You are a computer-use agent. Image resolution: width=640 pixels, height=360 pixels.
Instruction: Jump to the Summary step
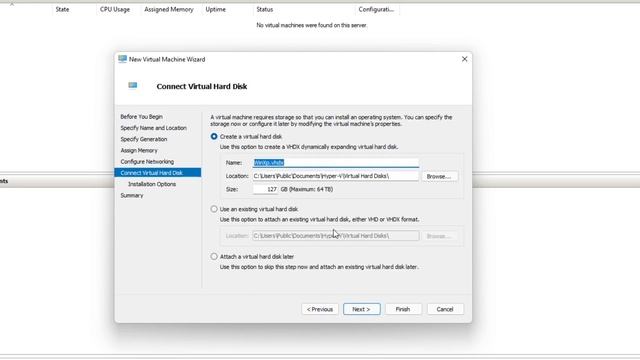click(132, 196)
